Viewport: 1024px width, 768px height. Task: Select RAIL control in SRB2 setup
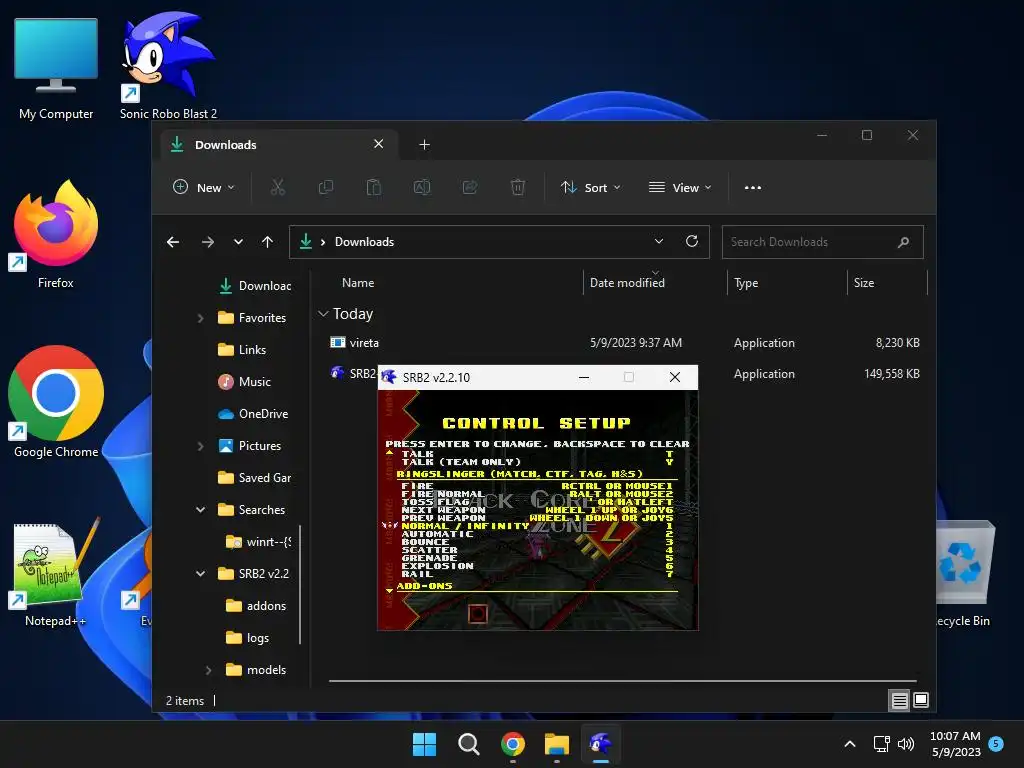pos(417,574)
